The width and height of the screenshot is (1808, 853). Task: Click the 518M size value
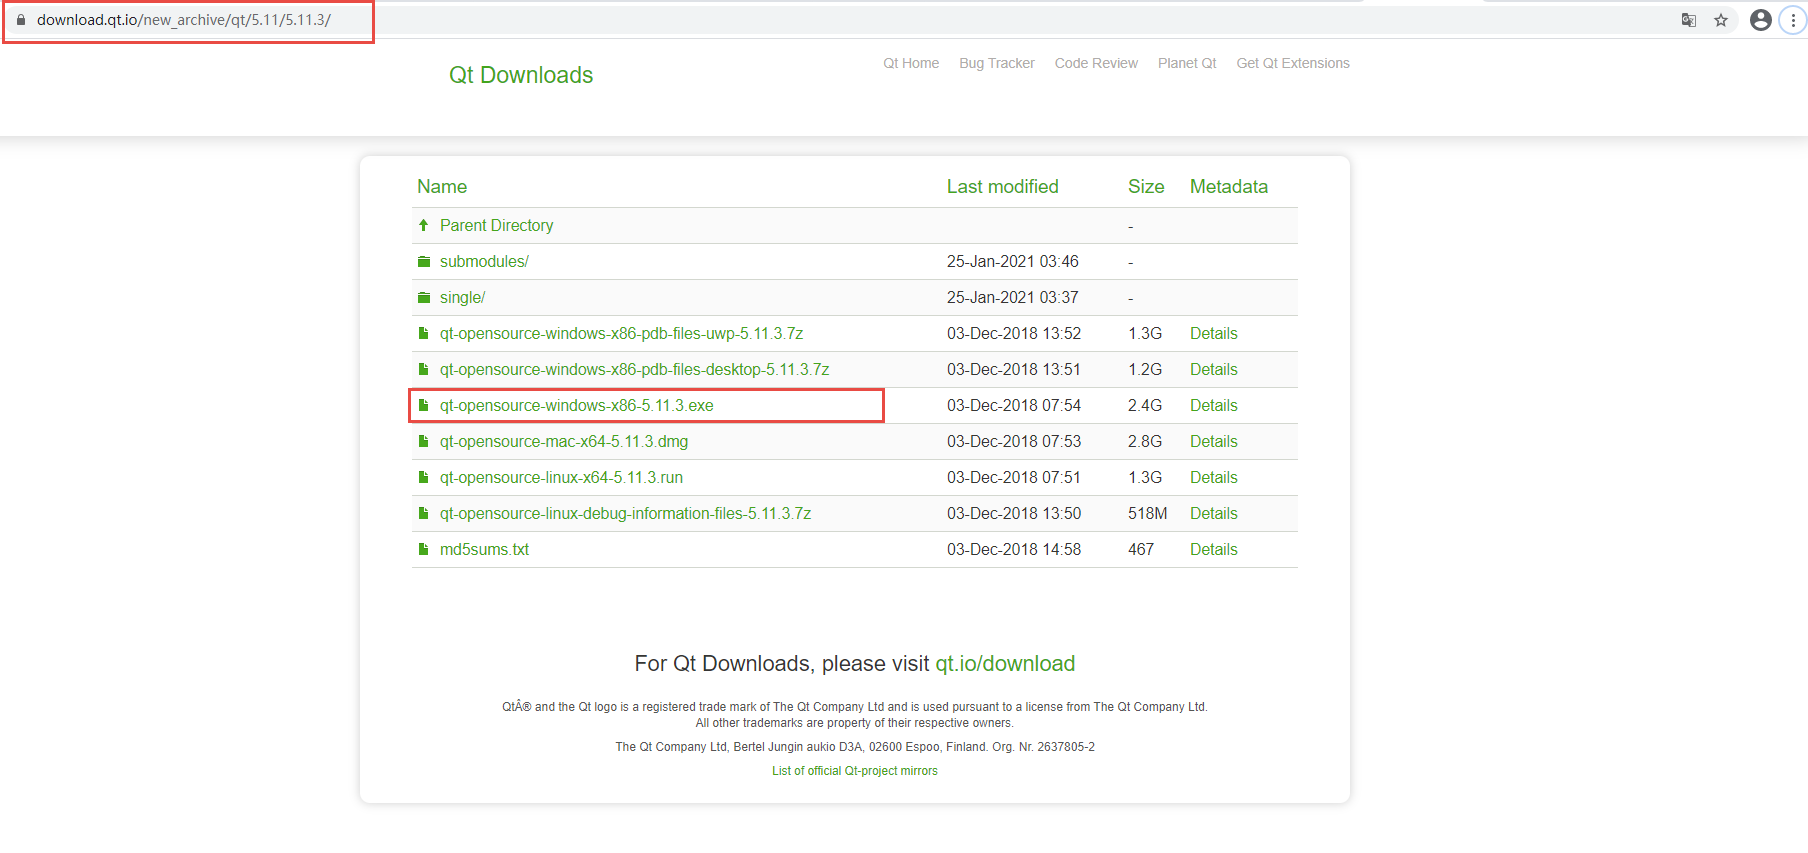pos(1148,514)
